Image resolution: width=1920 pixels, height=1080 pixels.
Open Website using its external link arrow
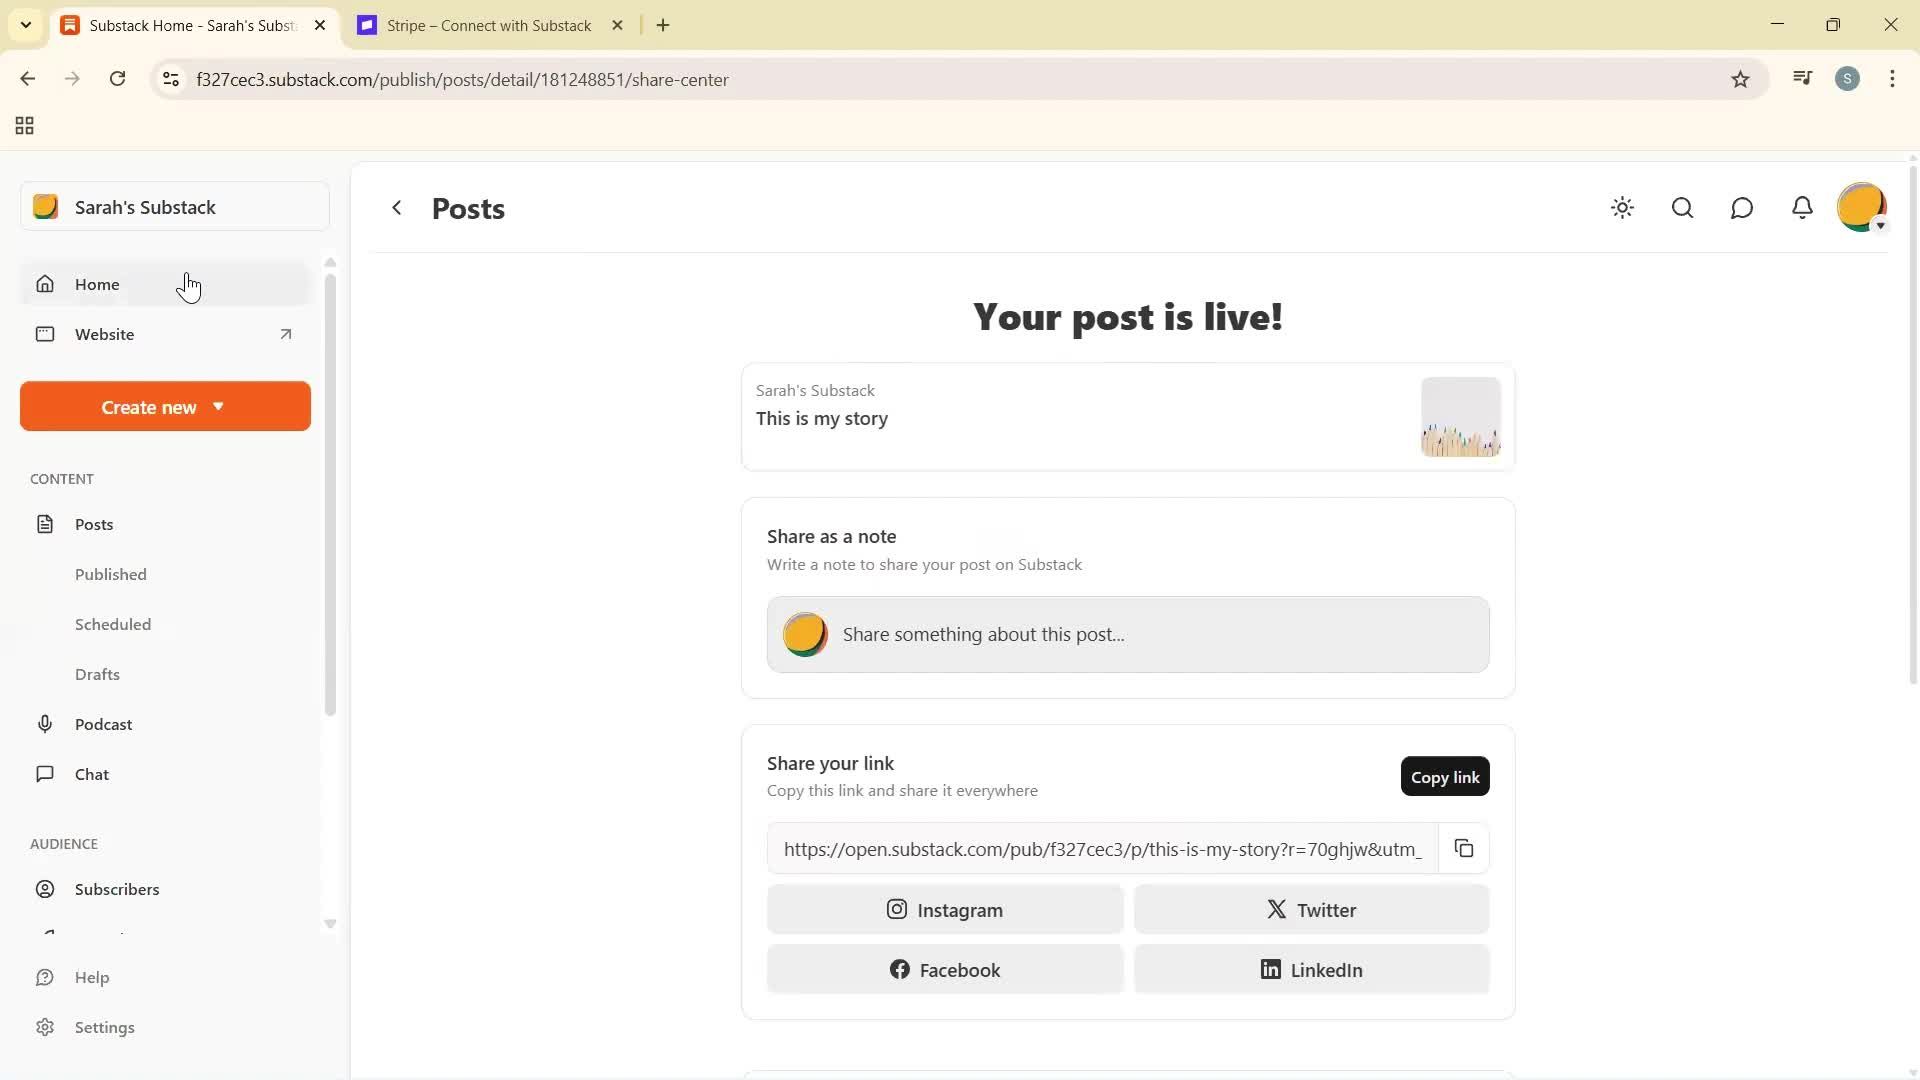286,334
